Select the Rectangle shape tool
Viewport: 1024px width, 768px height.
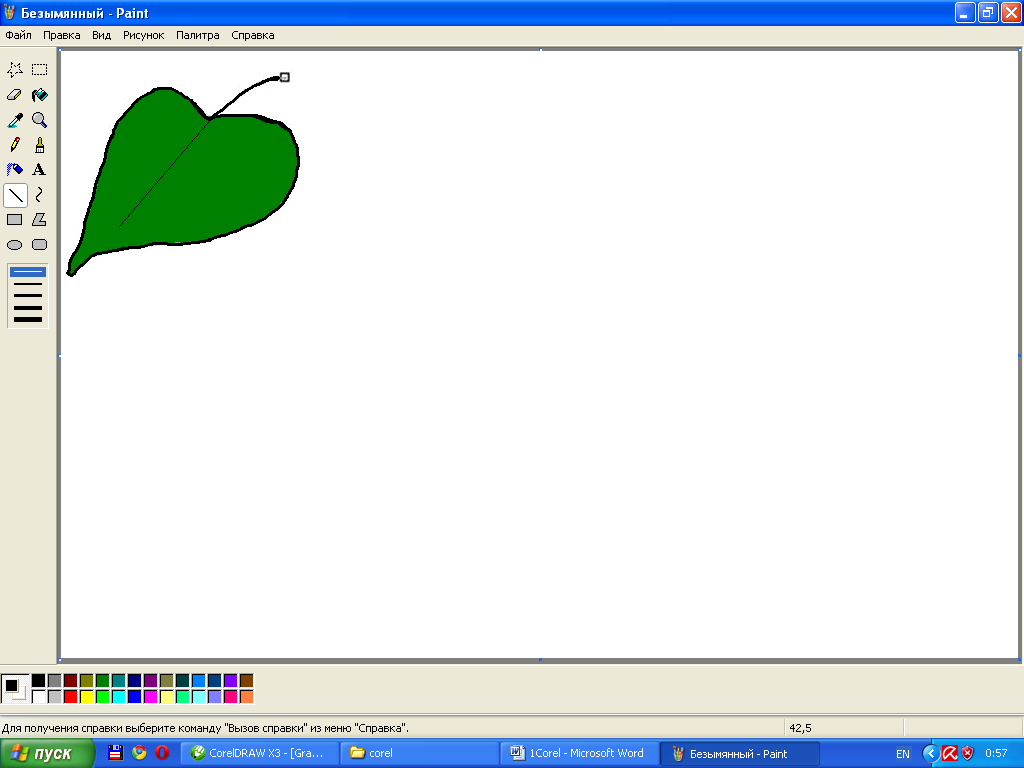click(x=15, y=219)
